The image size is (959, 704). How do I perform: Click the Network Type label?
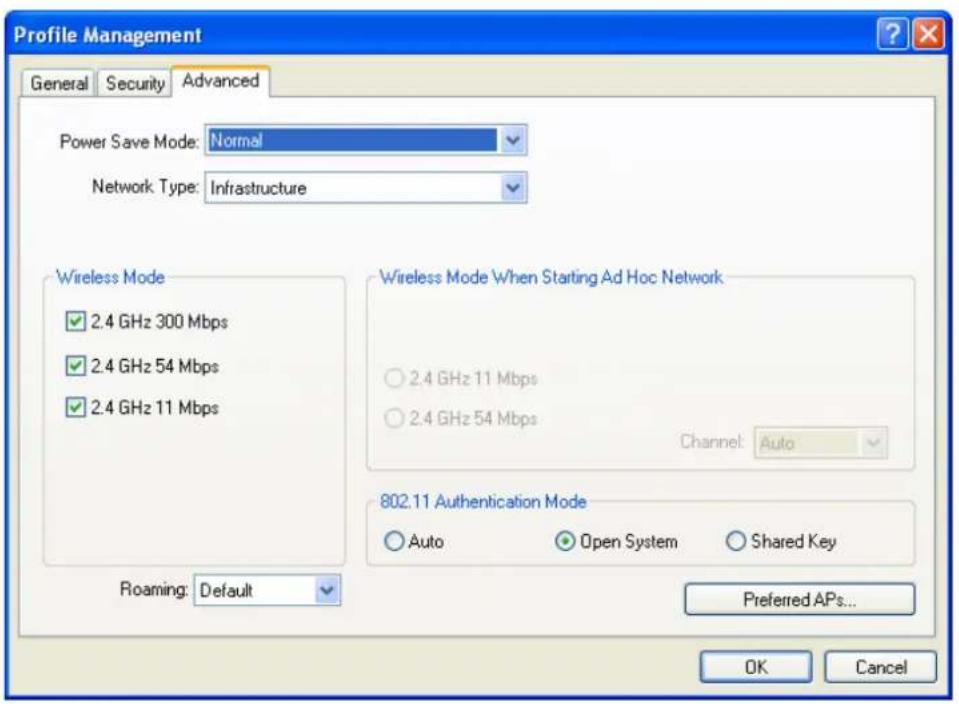(145, 187)
